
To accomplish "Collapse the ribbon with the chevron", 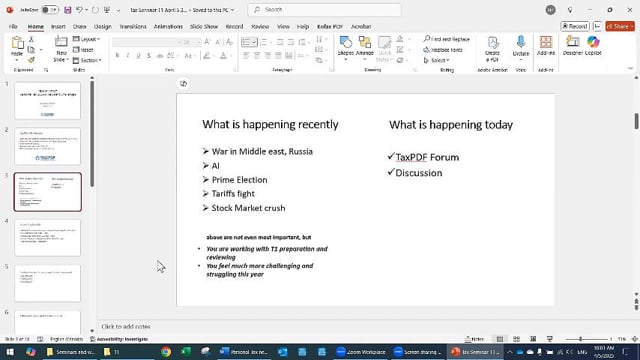I will [631, 69].
